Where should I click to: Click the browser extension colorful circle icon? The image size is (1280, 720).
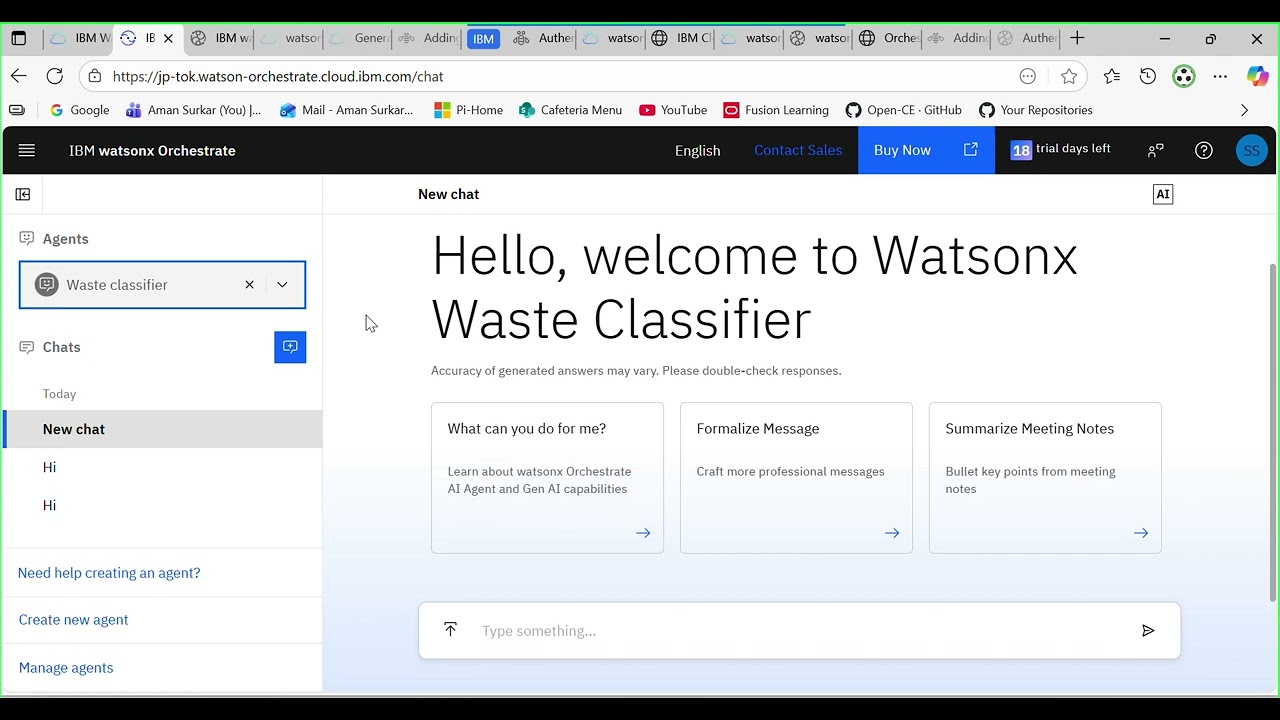tap(1184, 76)
